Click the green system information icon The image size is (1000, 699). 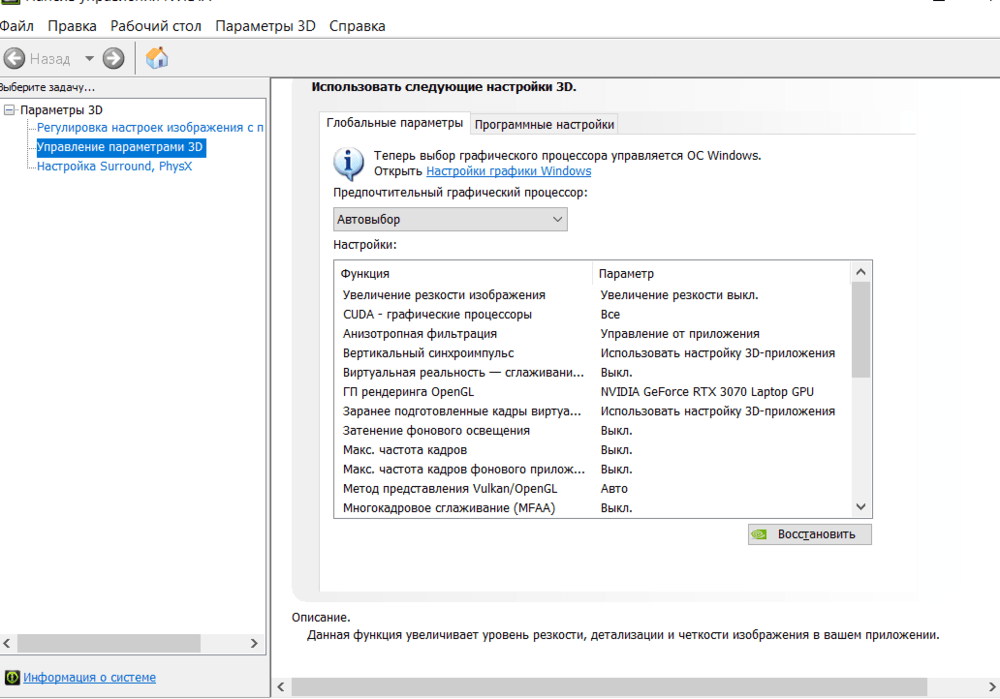point(12,677)
